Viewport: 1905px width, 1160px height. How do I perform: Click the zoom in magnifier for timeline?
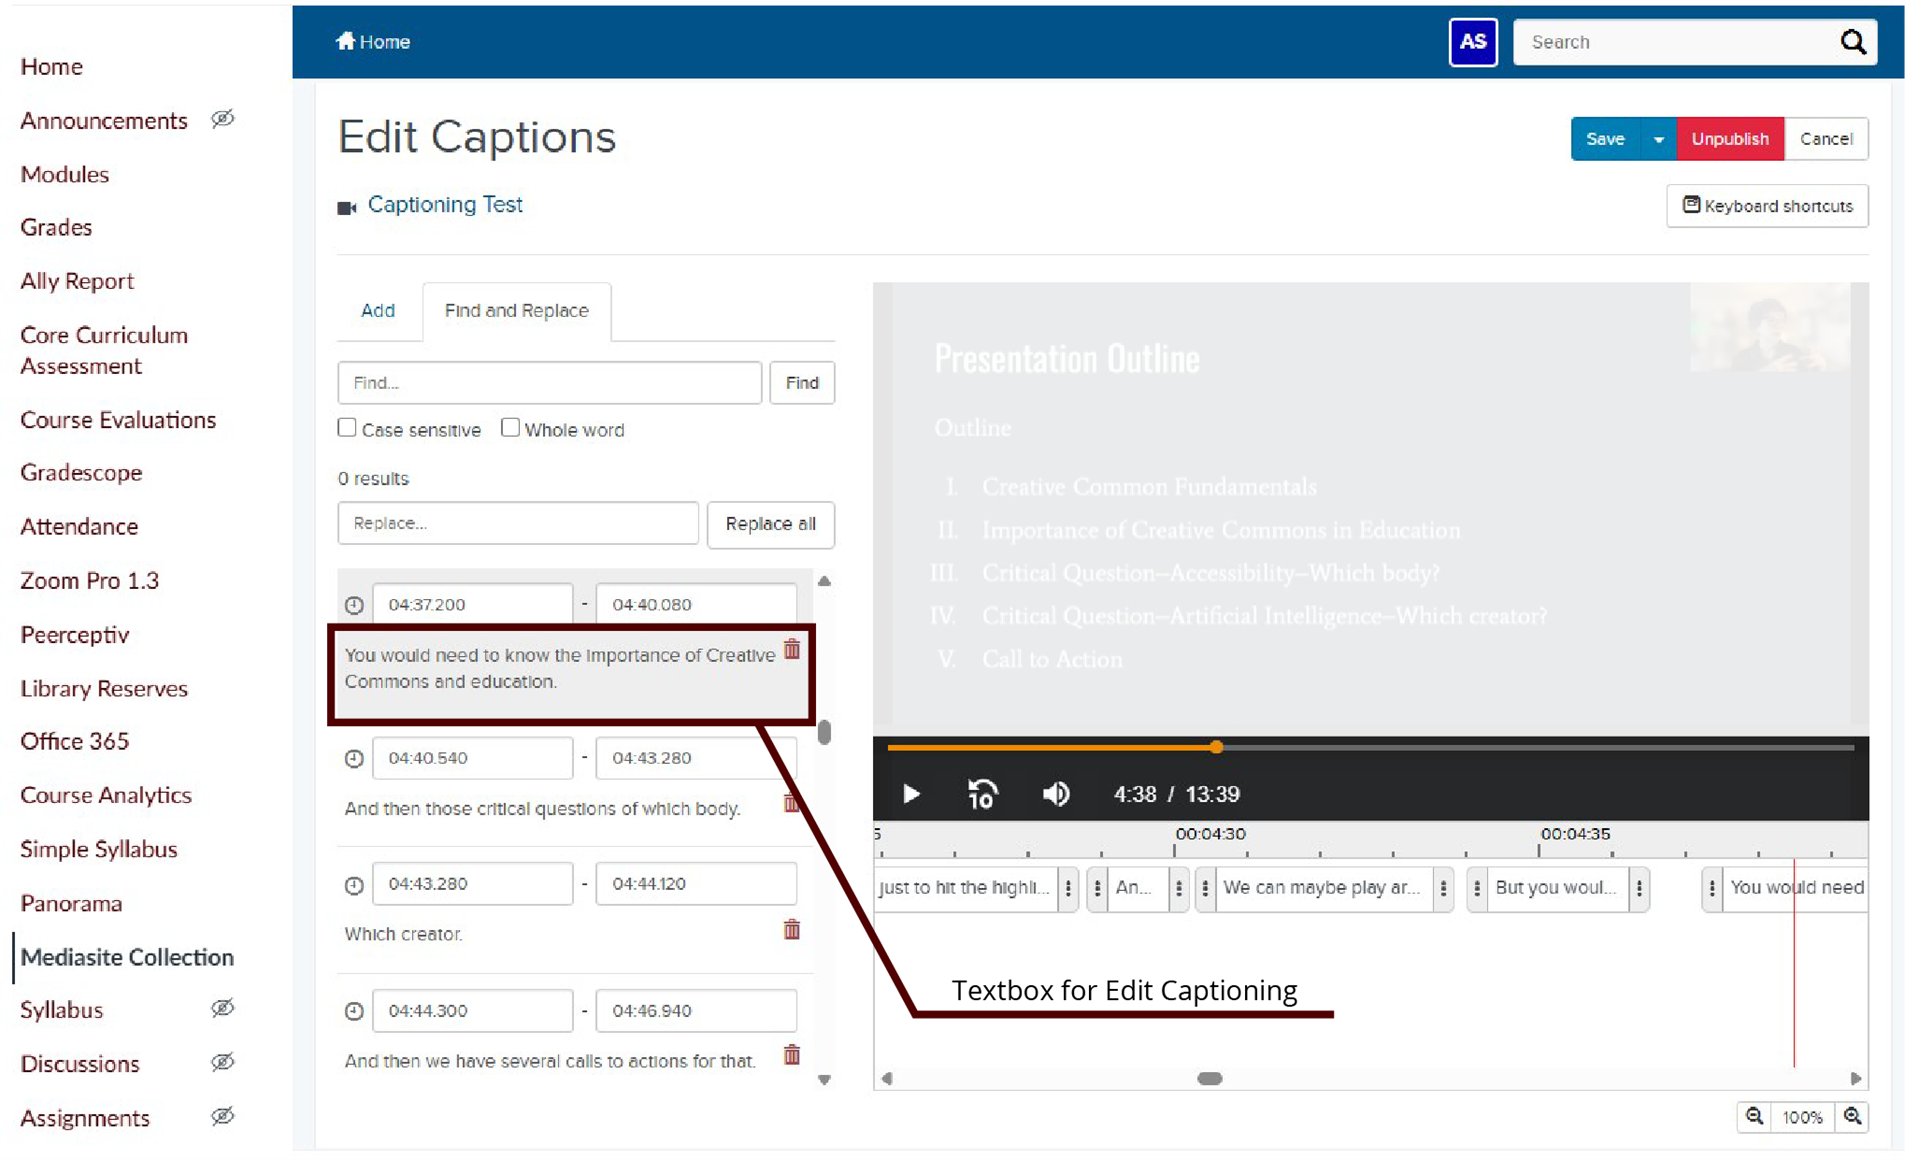(x=1852, y=1117)
